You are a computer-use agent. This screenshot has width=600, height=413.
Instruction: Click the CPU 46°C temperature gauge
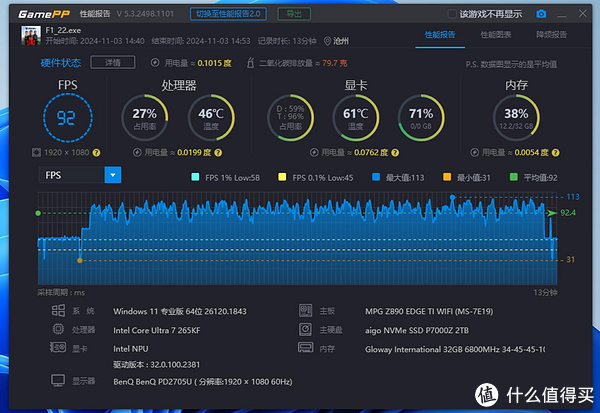[211, 118]
